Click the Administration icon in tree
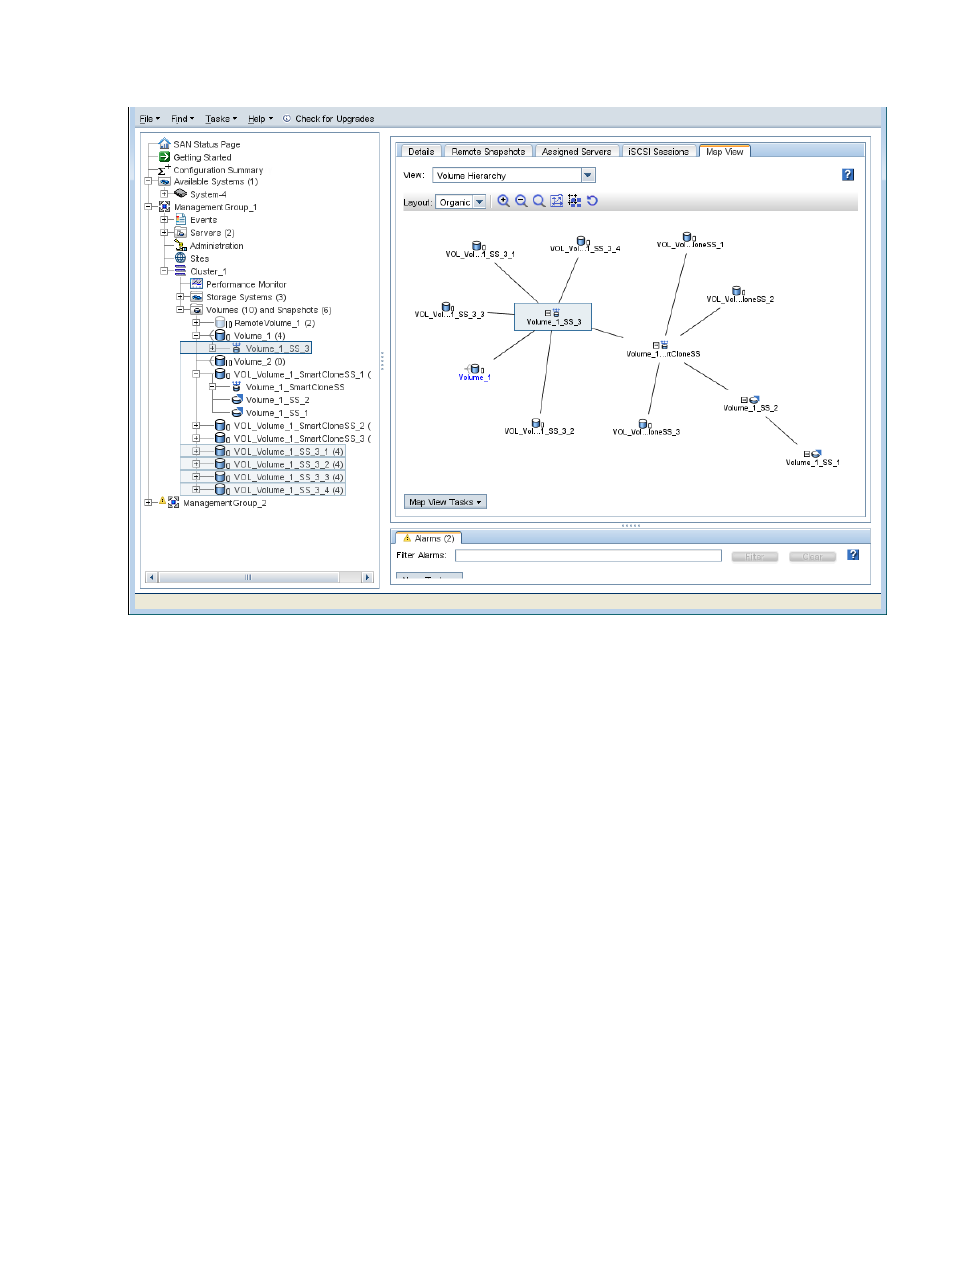The image size is (954, 1270). [x=181, y=245]
